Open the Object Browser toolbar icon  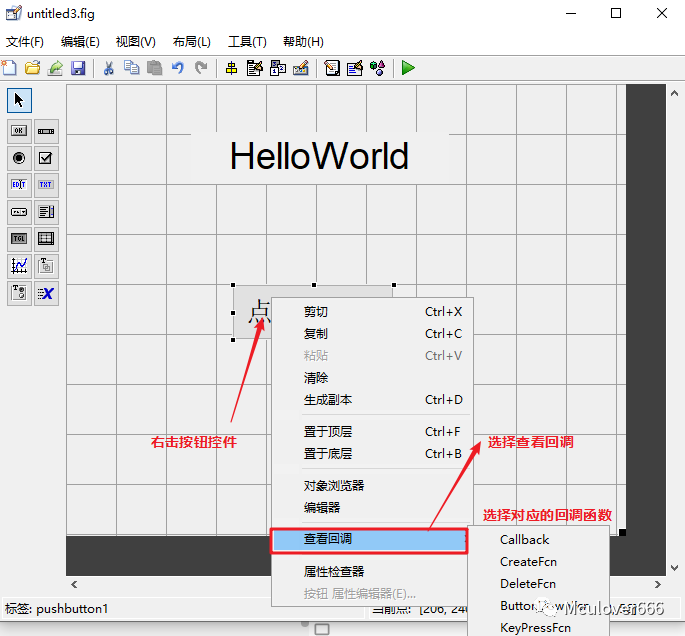[x=377, y=68]
